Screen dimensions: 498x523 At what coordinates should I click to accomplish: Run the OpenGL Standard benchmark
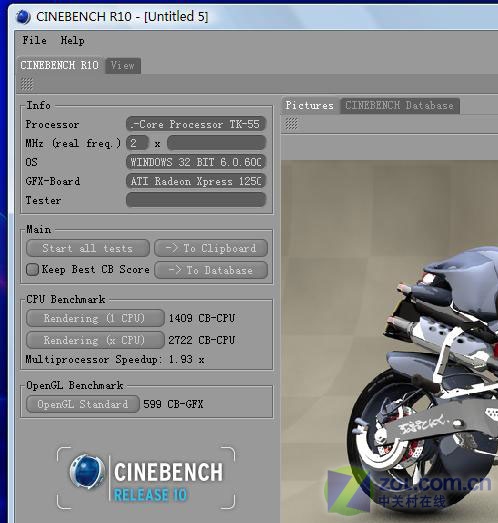[x=83, y=404]
